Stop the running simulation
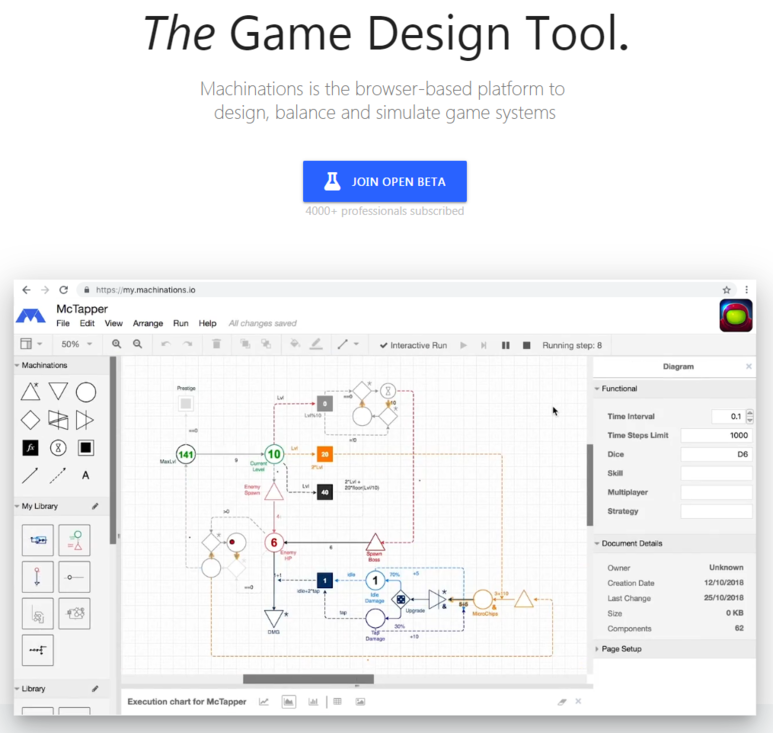 coord(527,345)
